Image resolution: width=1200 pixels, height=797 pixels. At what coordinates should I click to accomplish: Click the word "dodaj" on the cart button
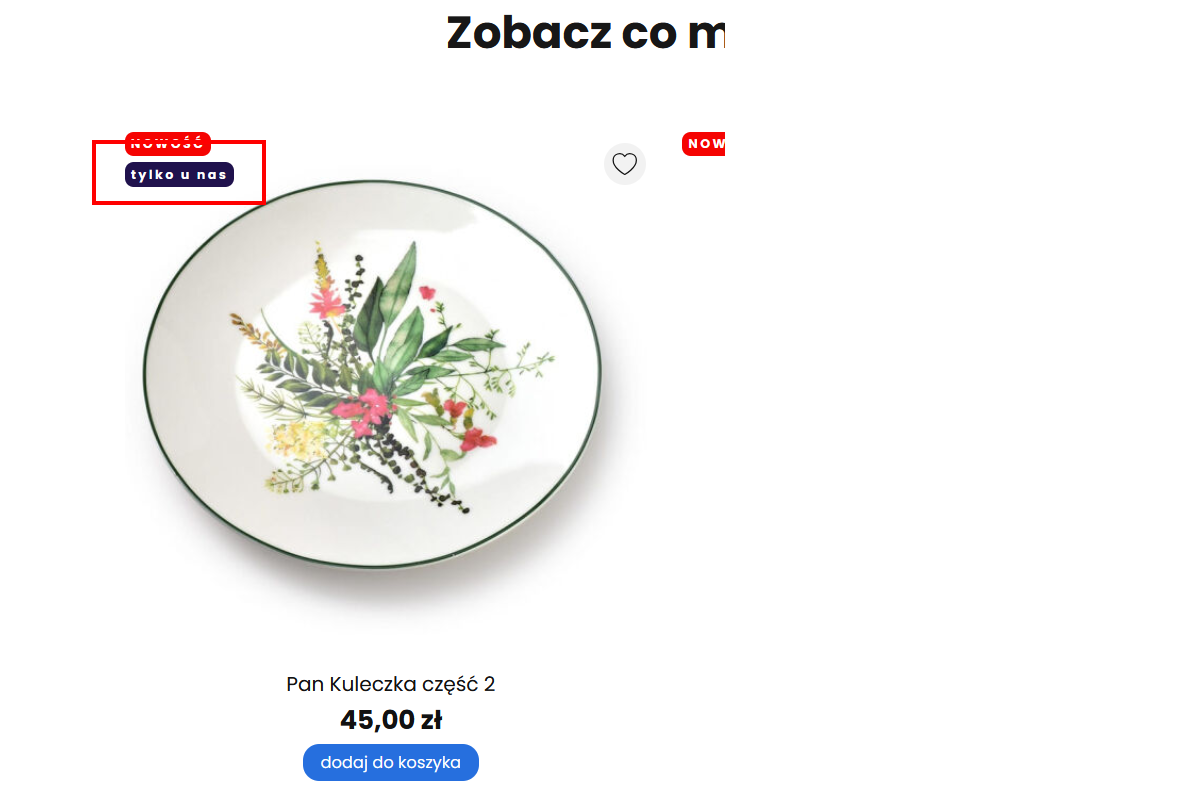pos(342,762)
